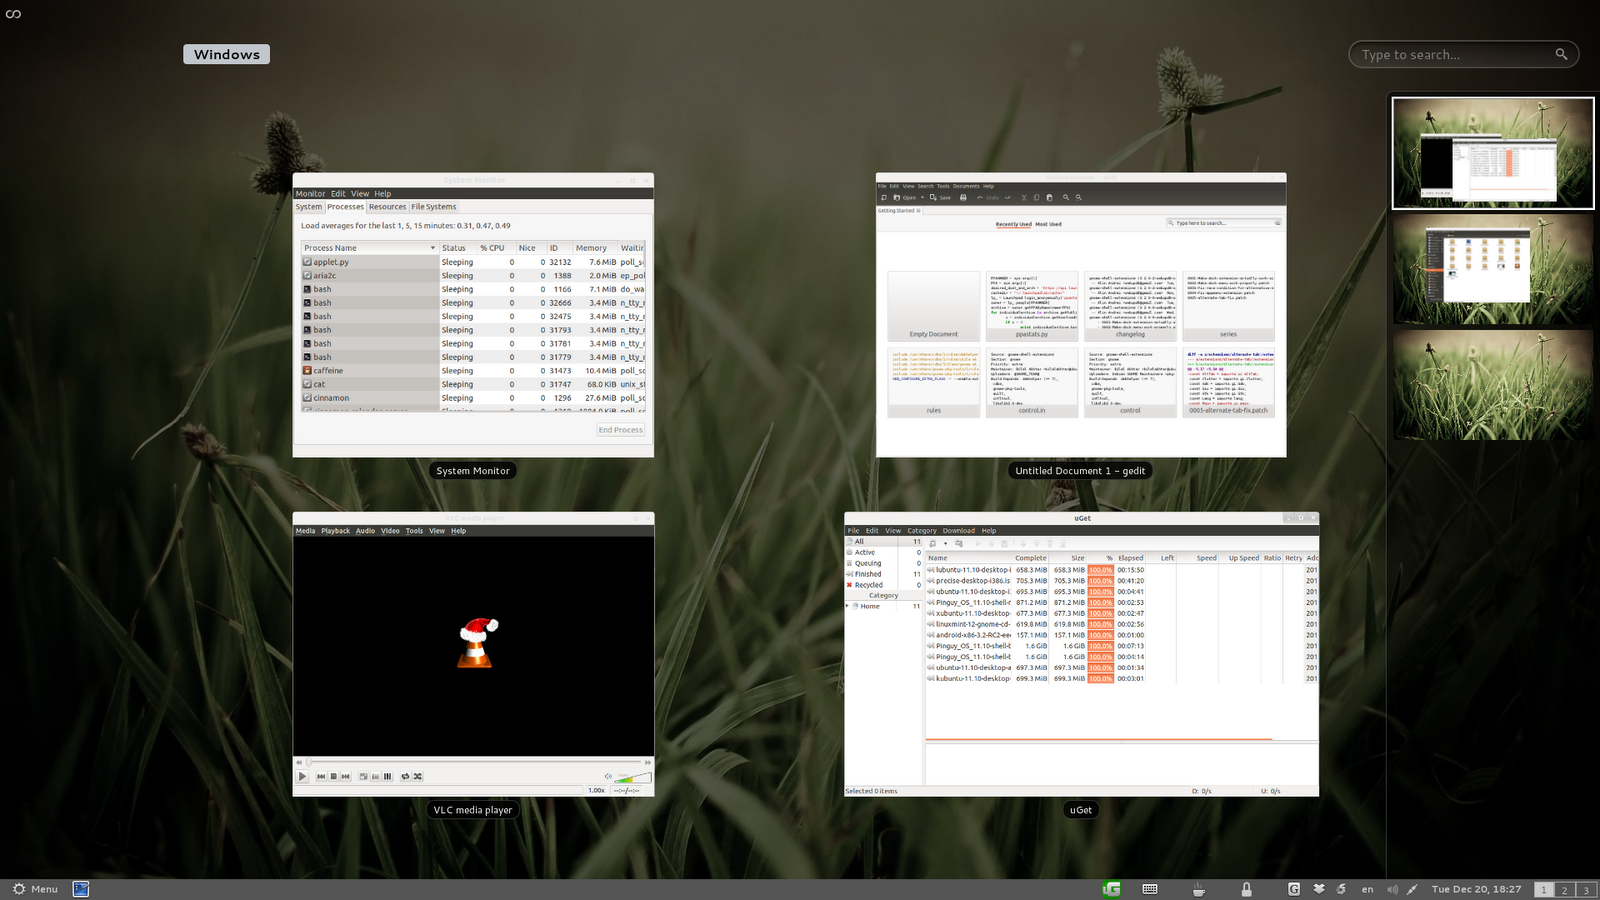The image size is (1600, 900).
Task: Click the network connection tray icon
Action: pos(1412,889)
